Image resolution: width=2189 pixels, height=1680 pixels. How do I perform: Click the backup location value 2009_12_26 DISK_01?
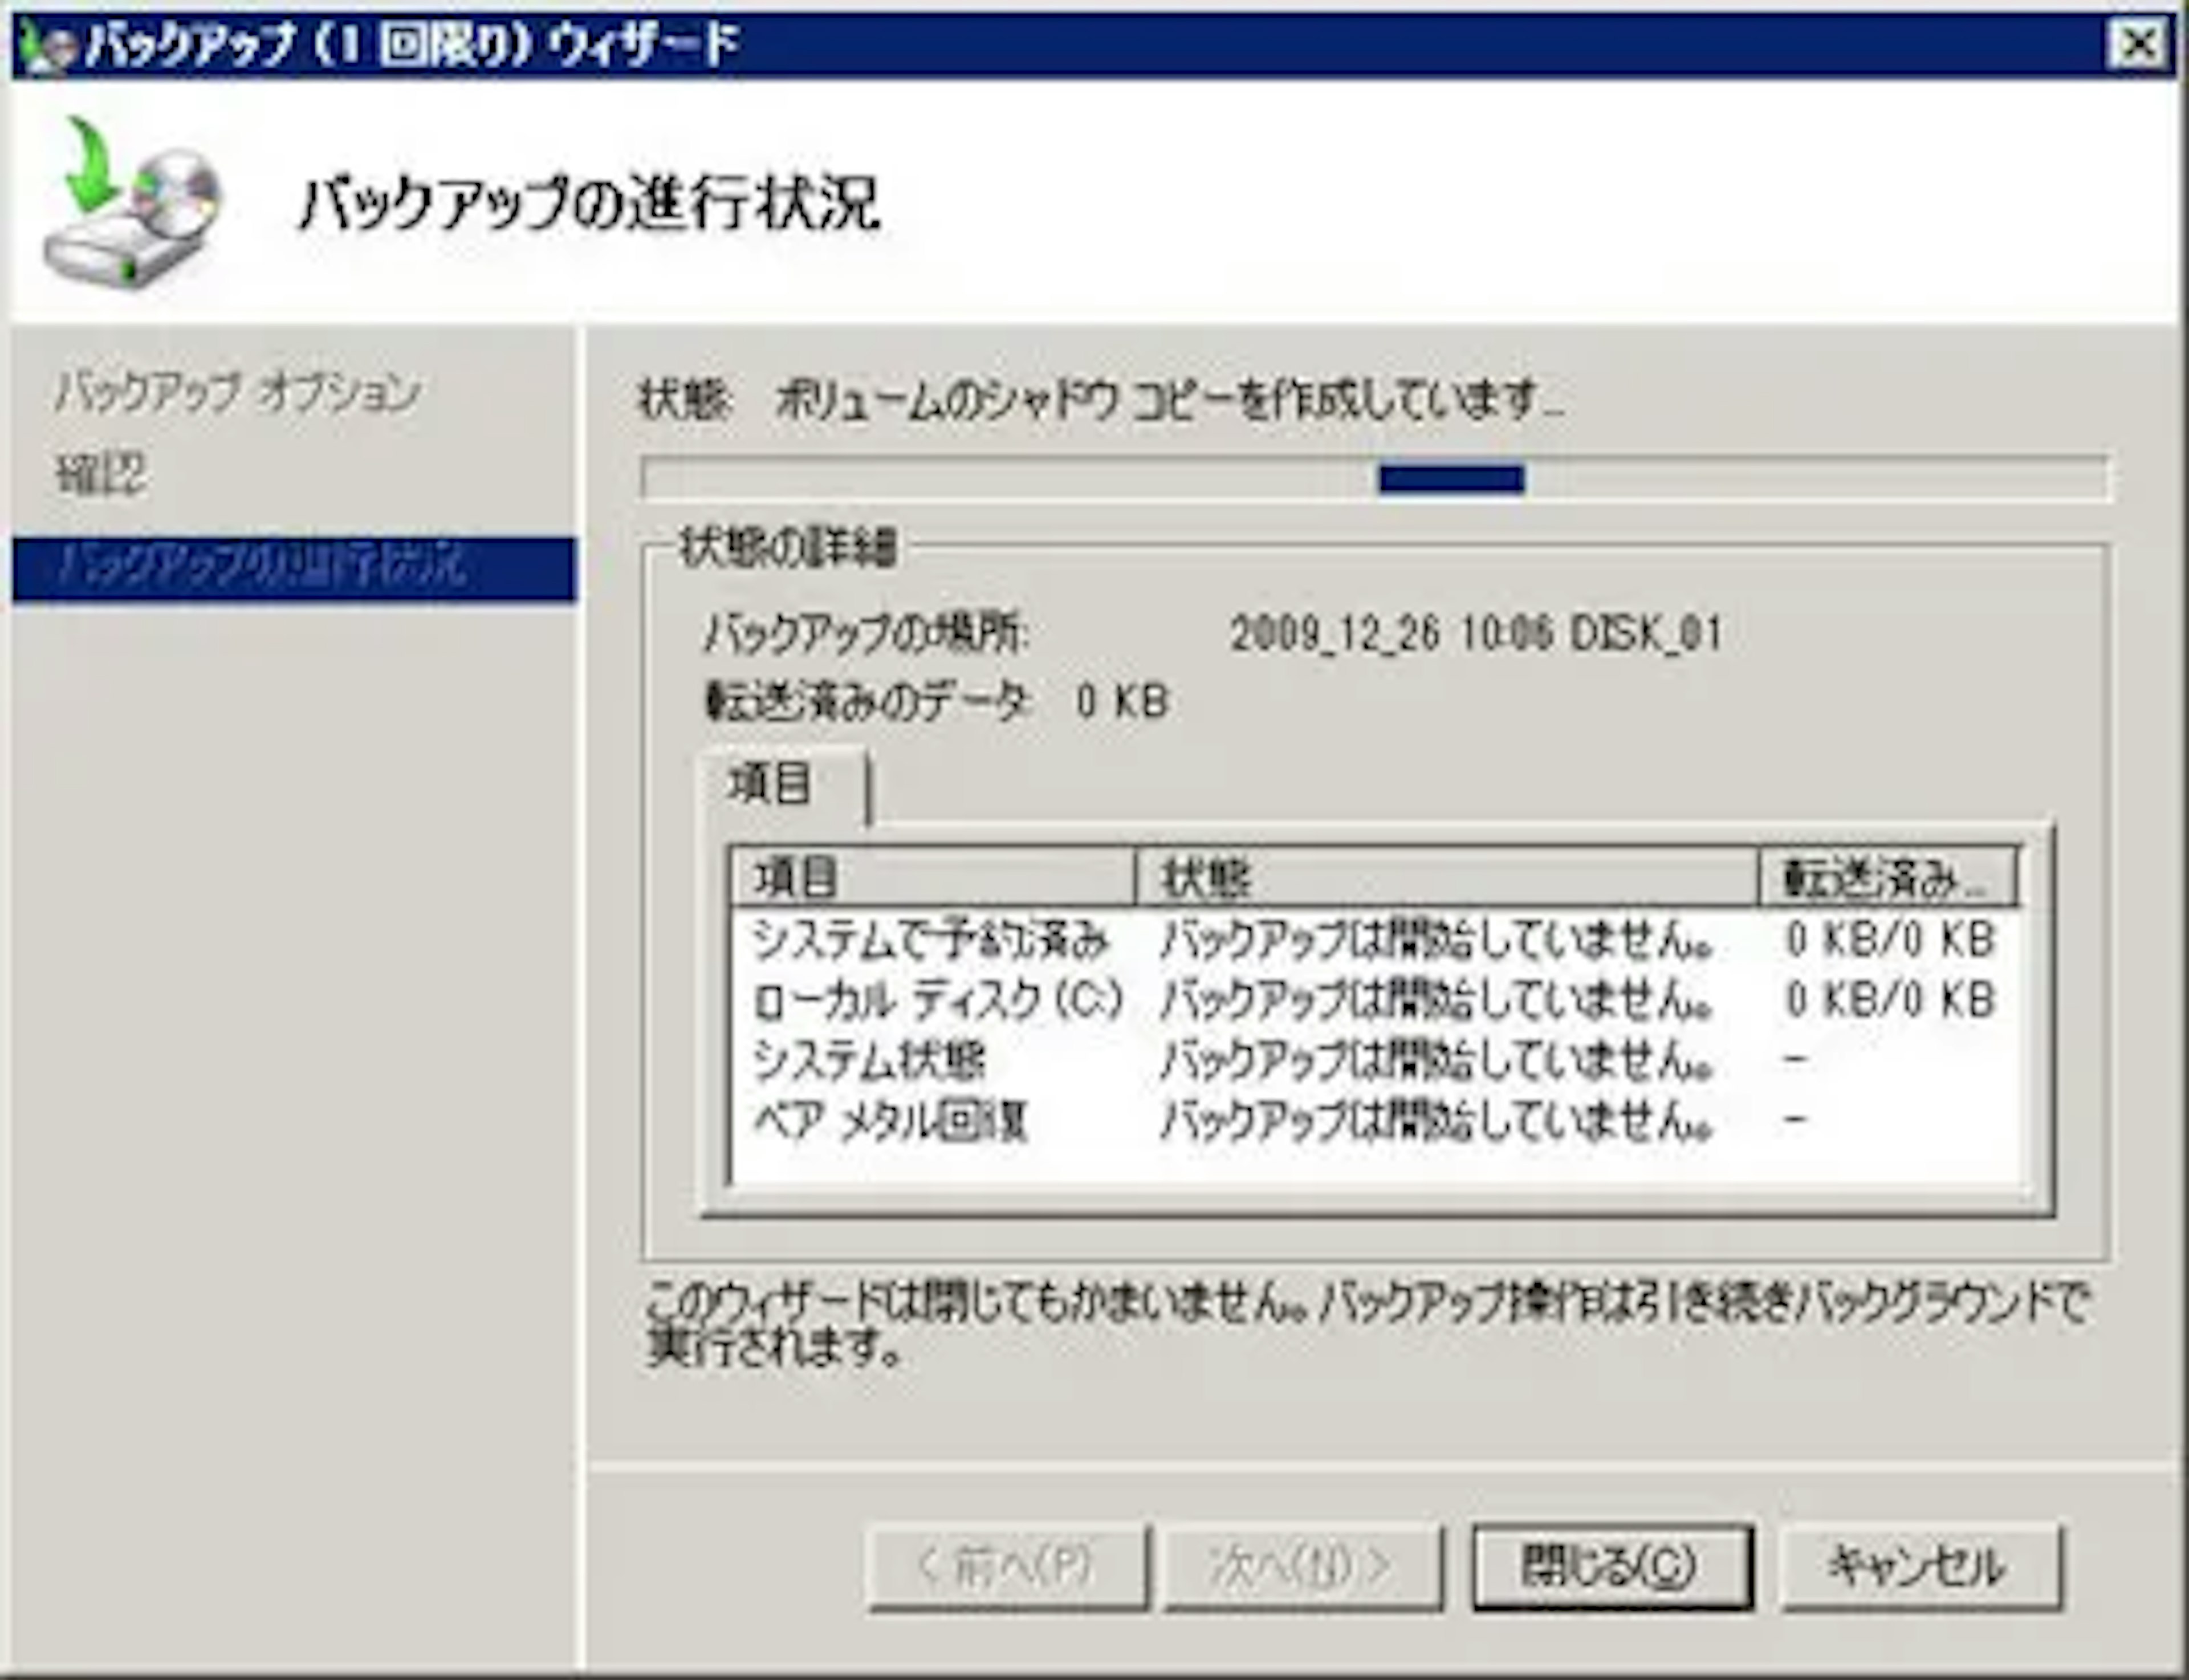click(1476, 634)
